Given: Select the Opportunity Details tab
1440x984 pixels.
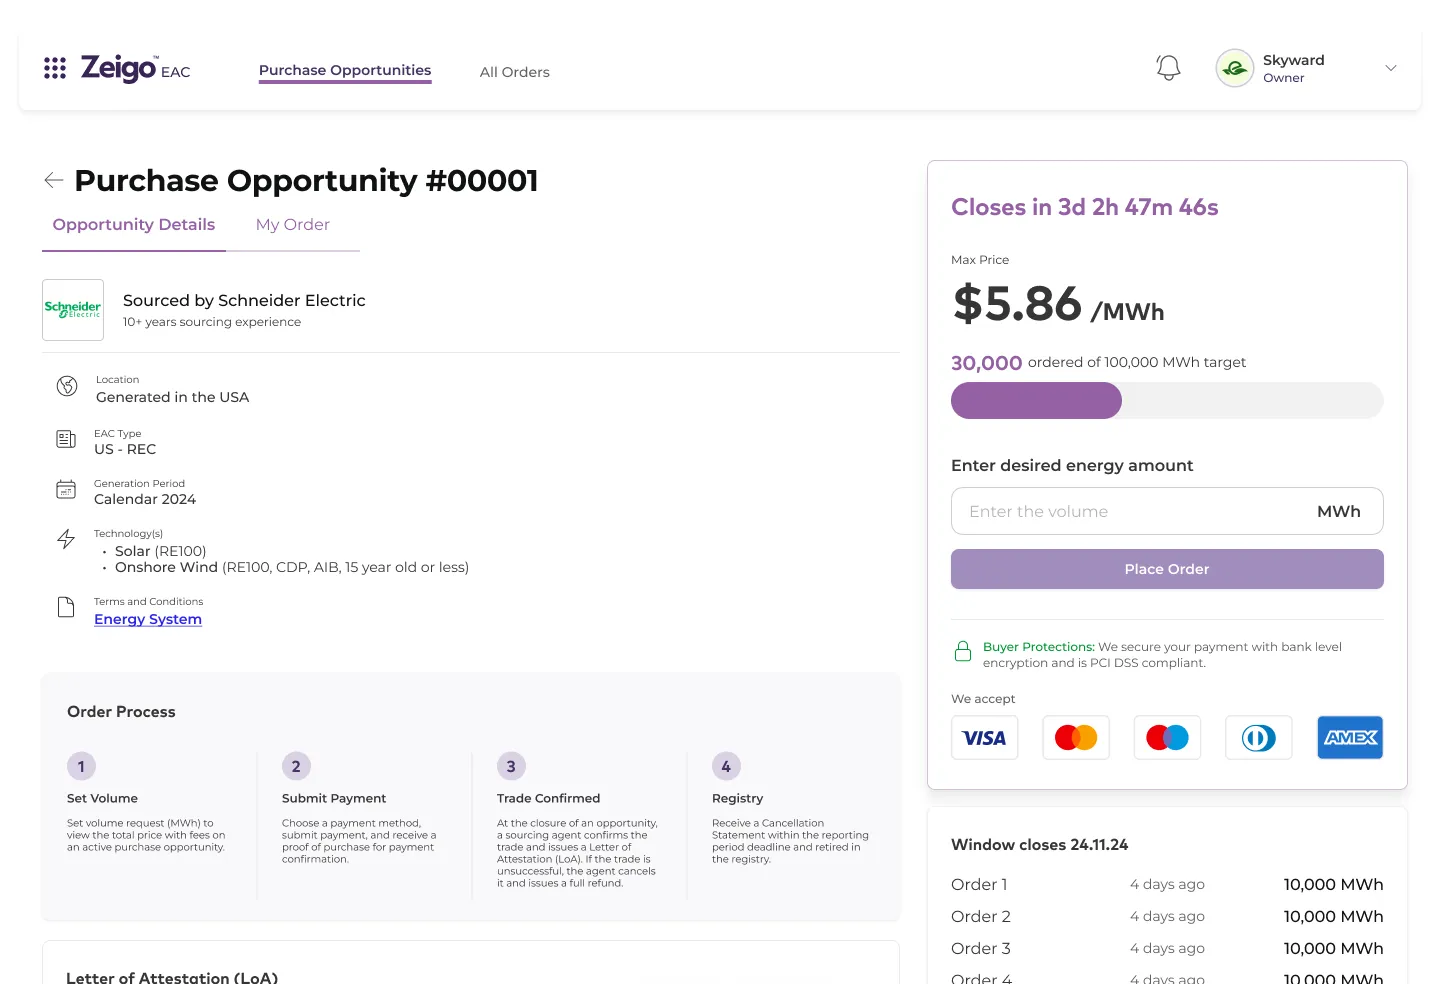Looking at the screenshot, I should 134,225.
